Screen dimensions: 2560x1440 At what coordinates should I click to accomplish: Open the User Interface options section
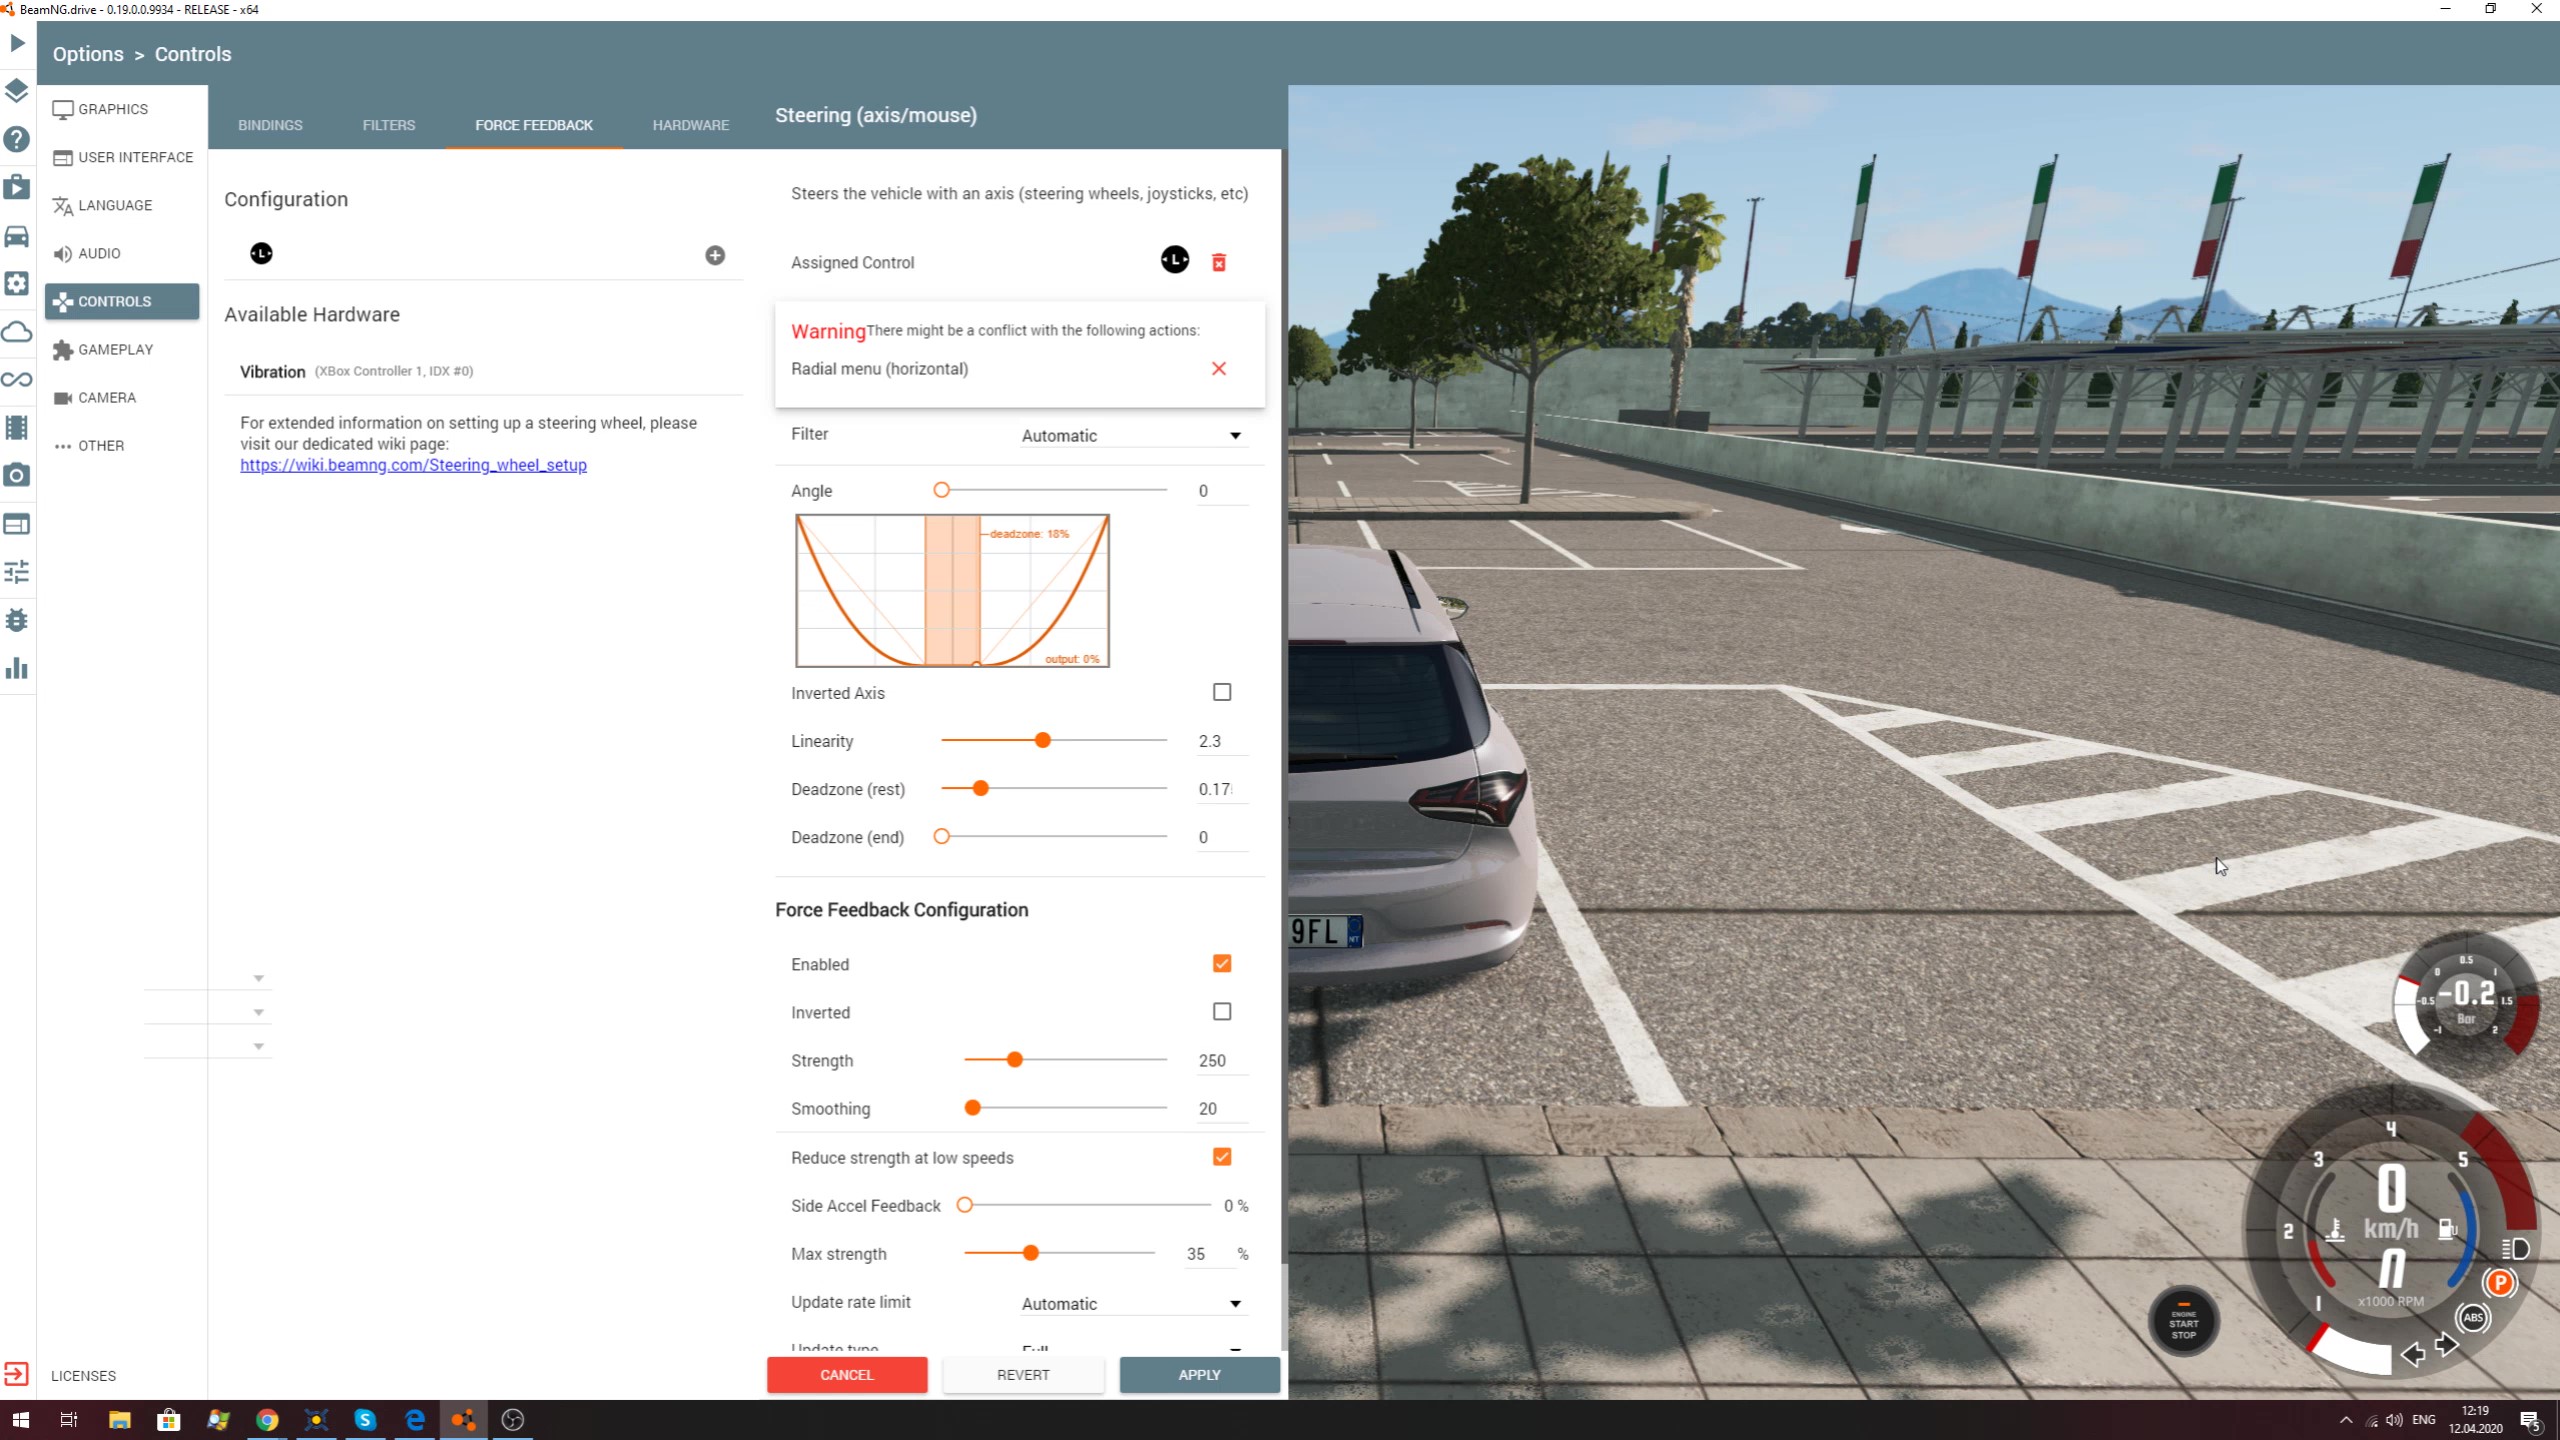(121, 157)
